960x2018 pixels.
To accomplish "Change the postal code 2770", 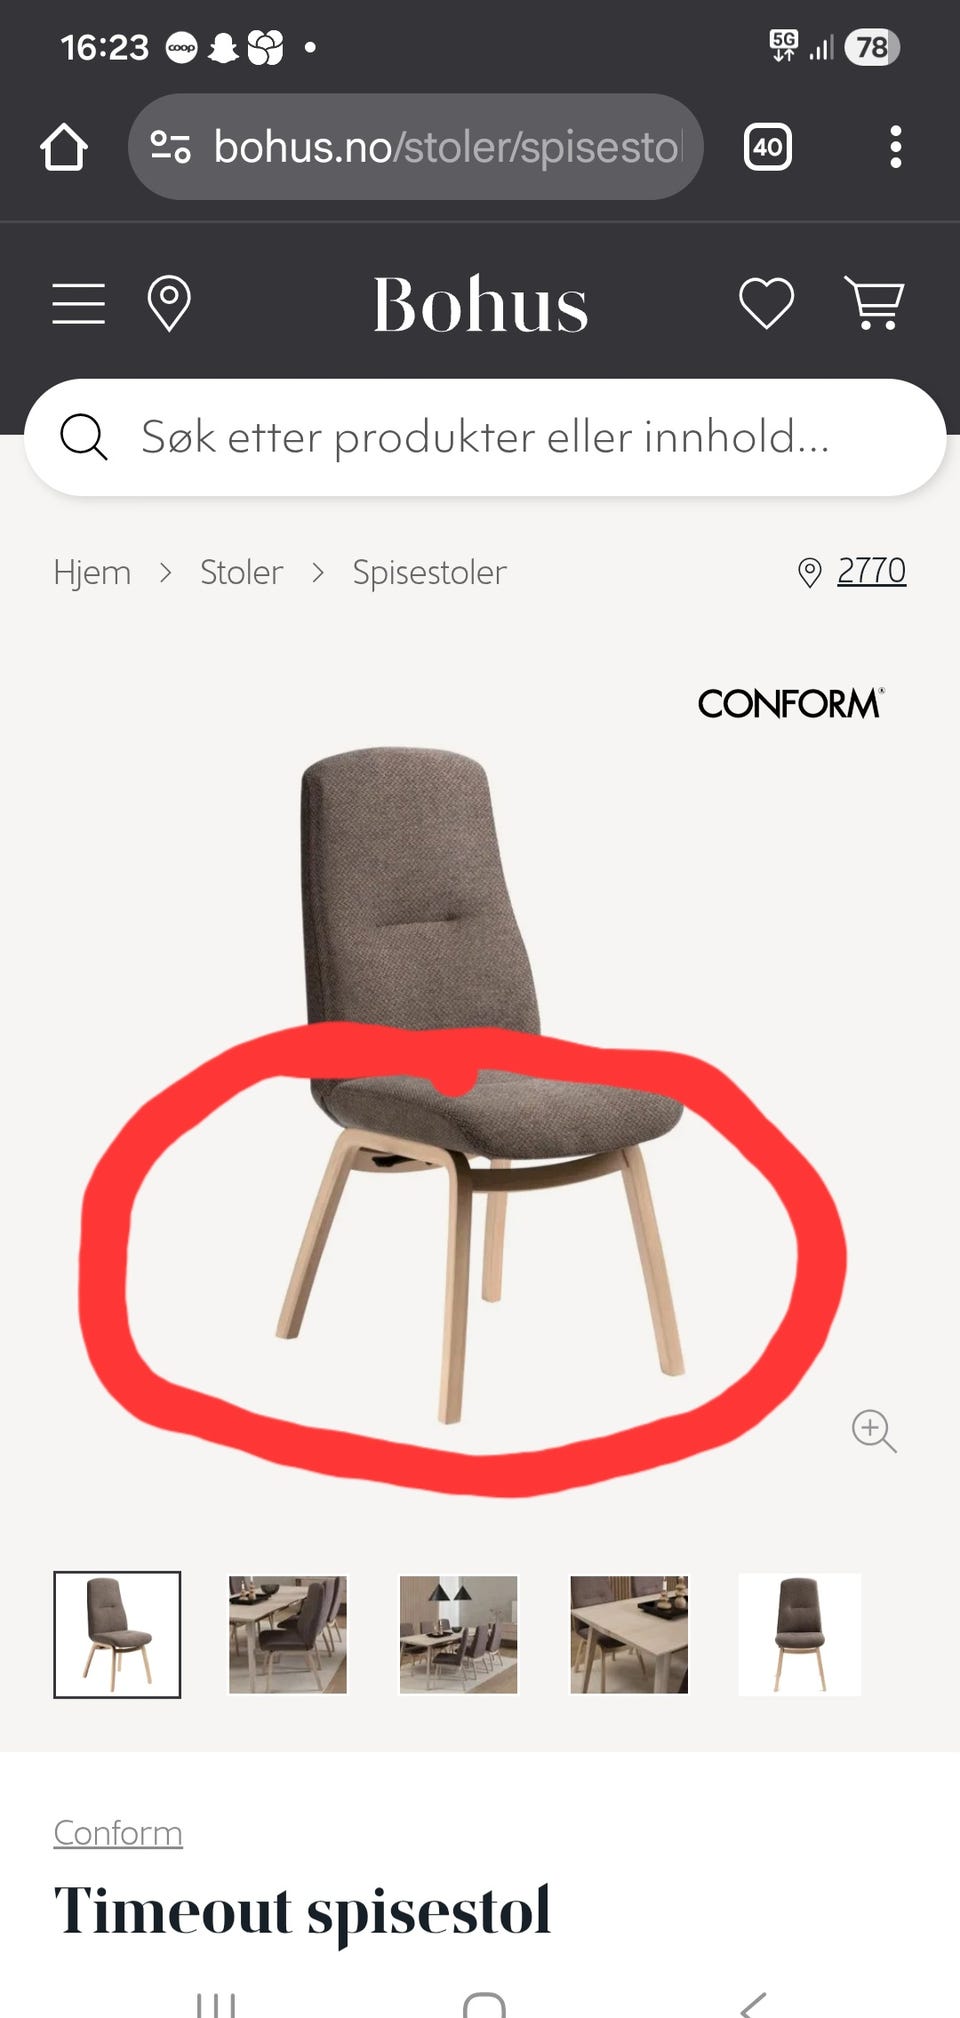I will coord(871,571).
